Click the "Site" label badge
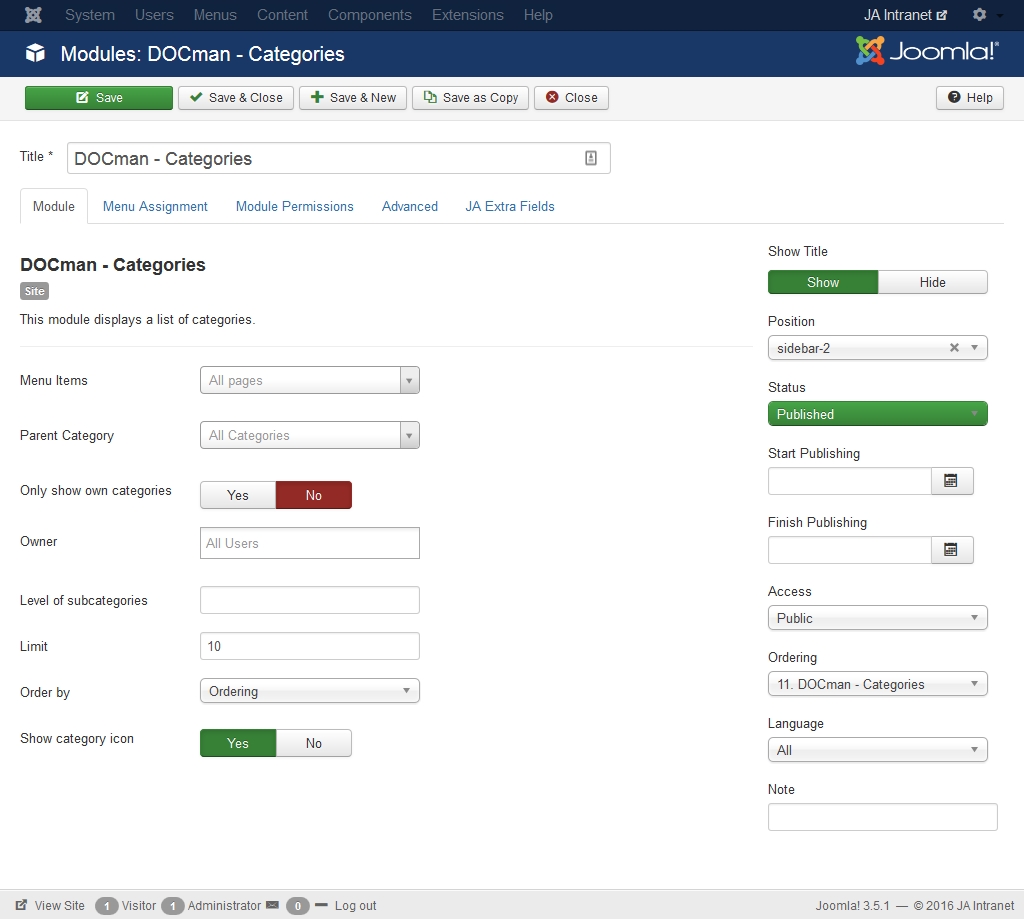Screen dimensions: 1024x919 pyautogui.click(x=35, y=291)
